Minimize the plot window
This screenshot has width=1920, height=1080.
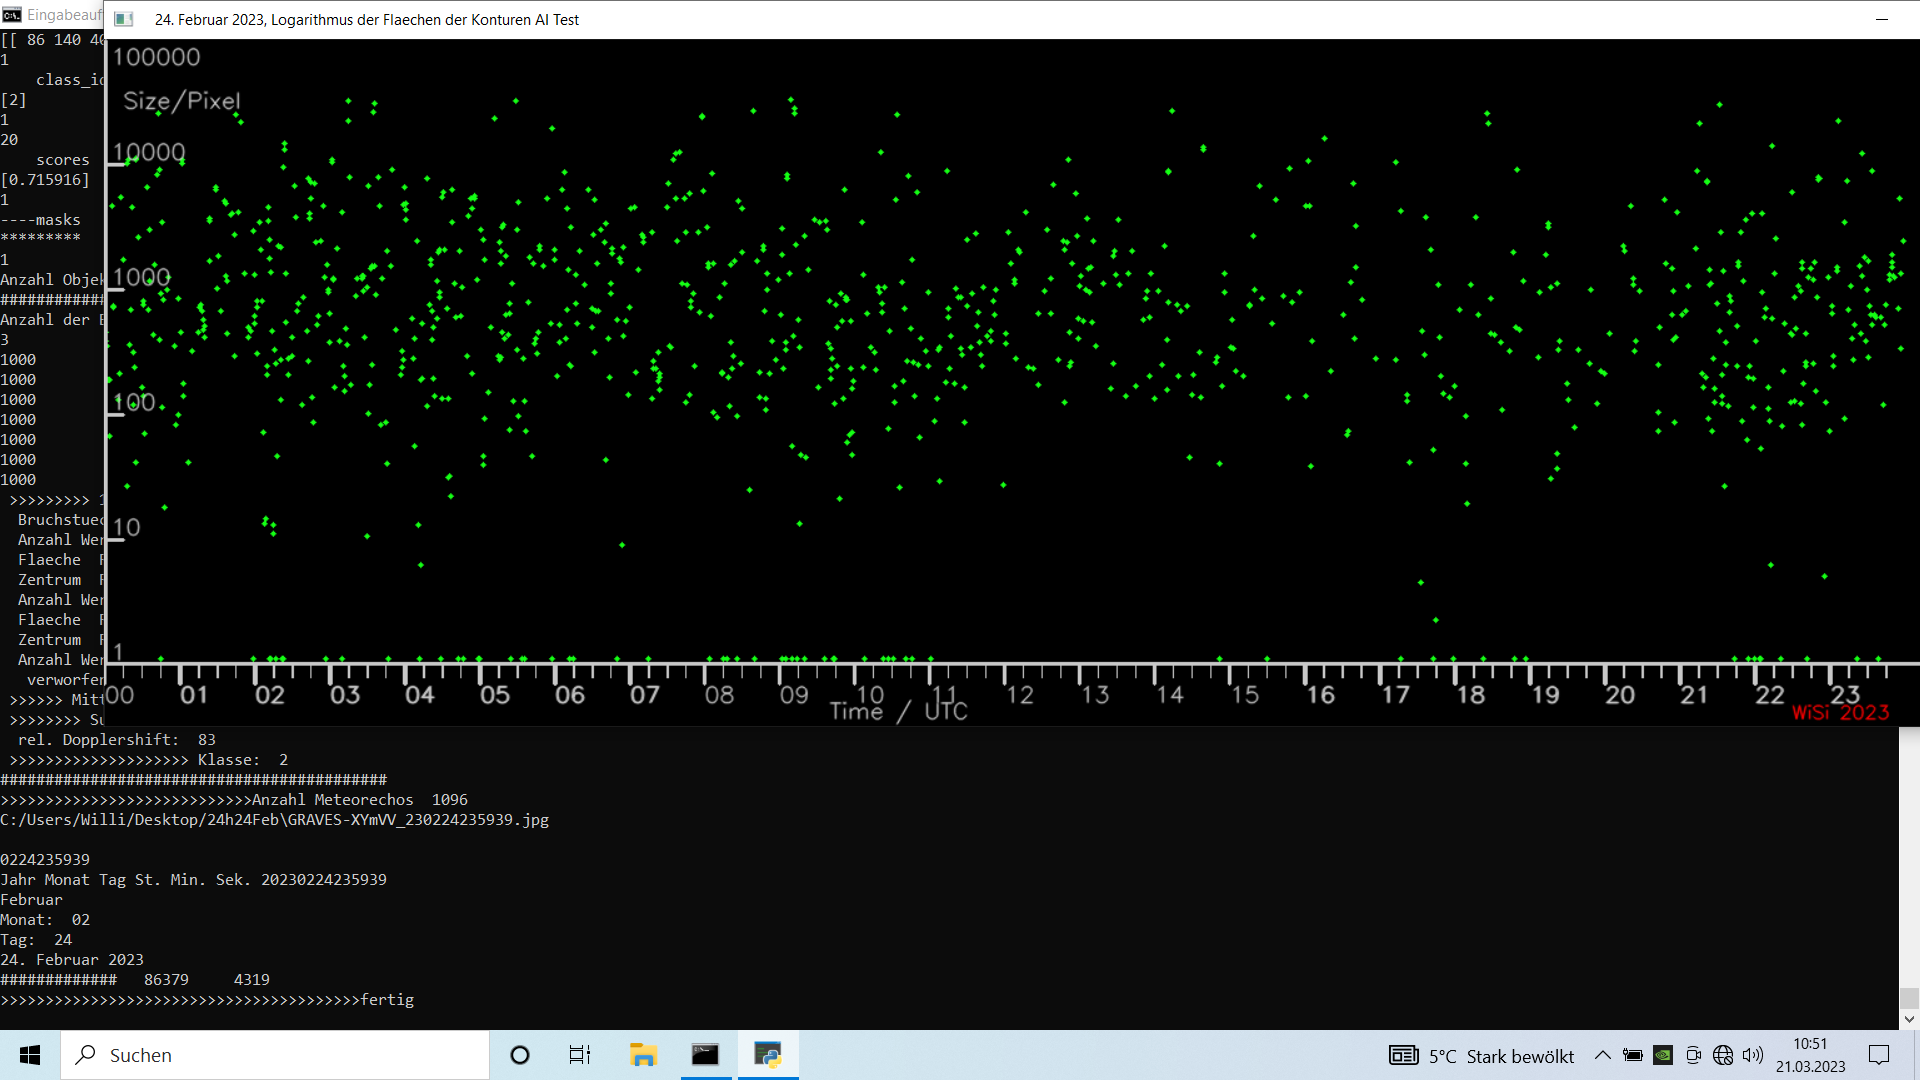[x=1881, y=19]
